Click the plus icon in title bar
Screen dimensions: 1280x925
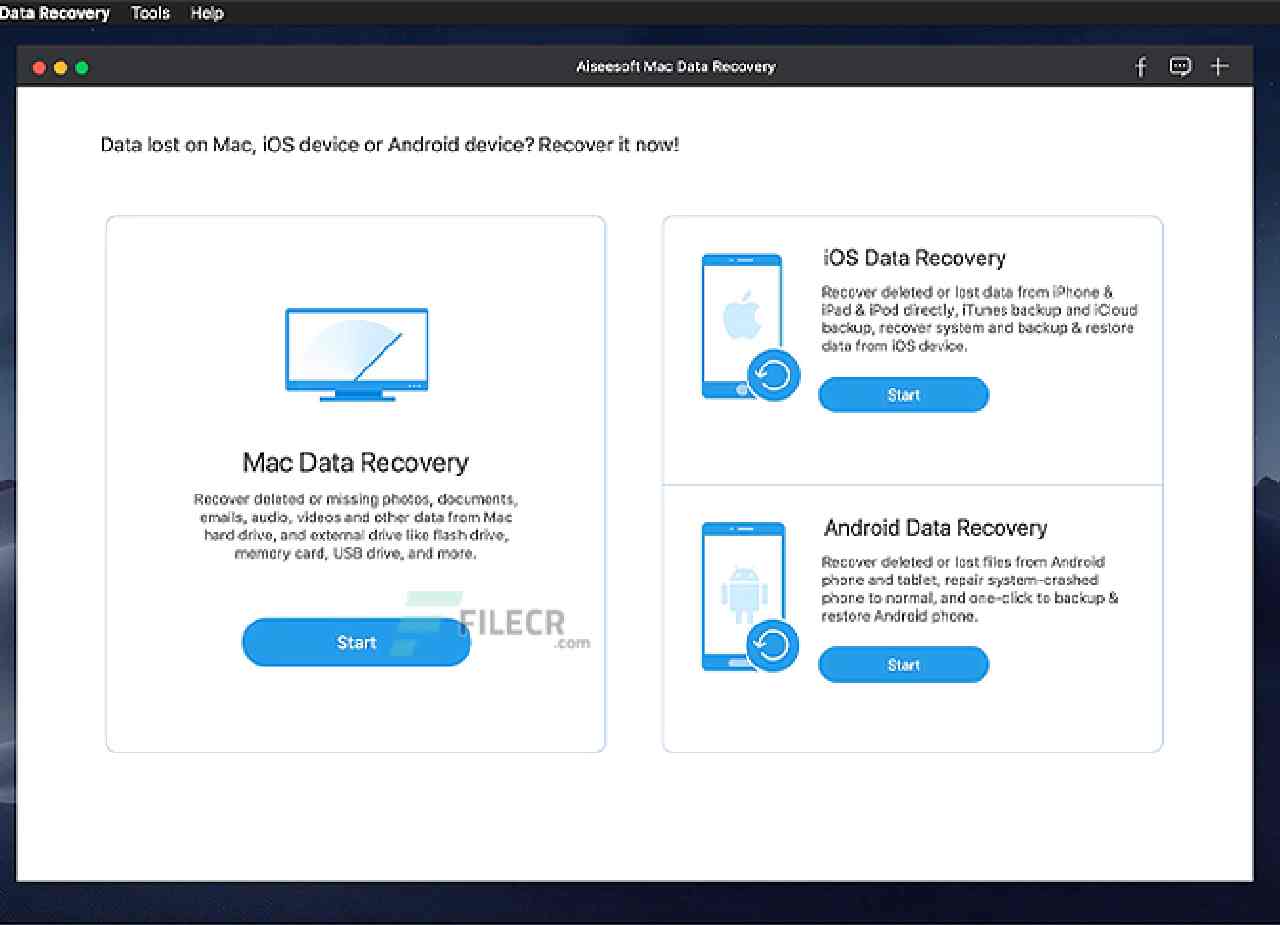(x=1219, y=67)
